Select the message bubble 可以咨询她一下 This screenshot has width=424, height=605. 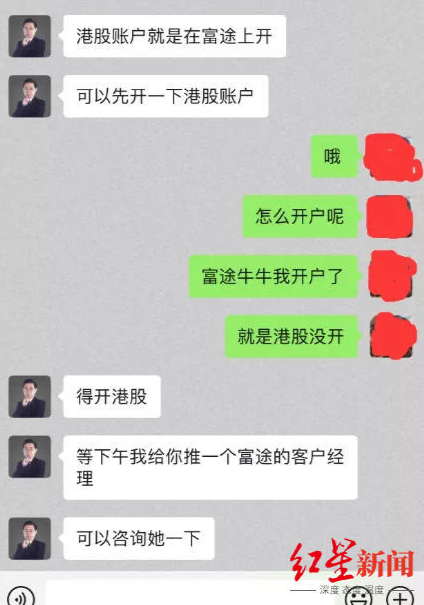tap(139, 539)
